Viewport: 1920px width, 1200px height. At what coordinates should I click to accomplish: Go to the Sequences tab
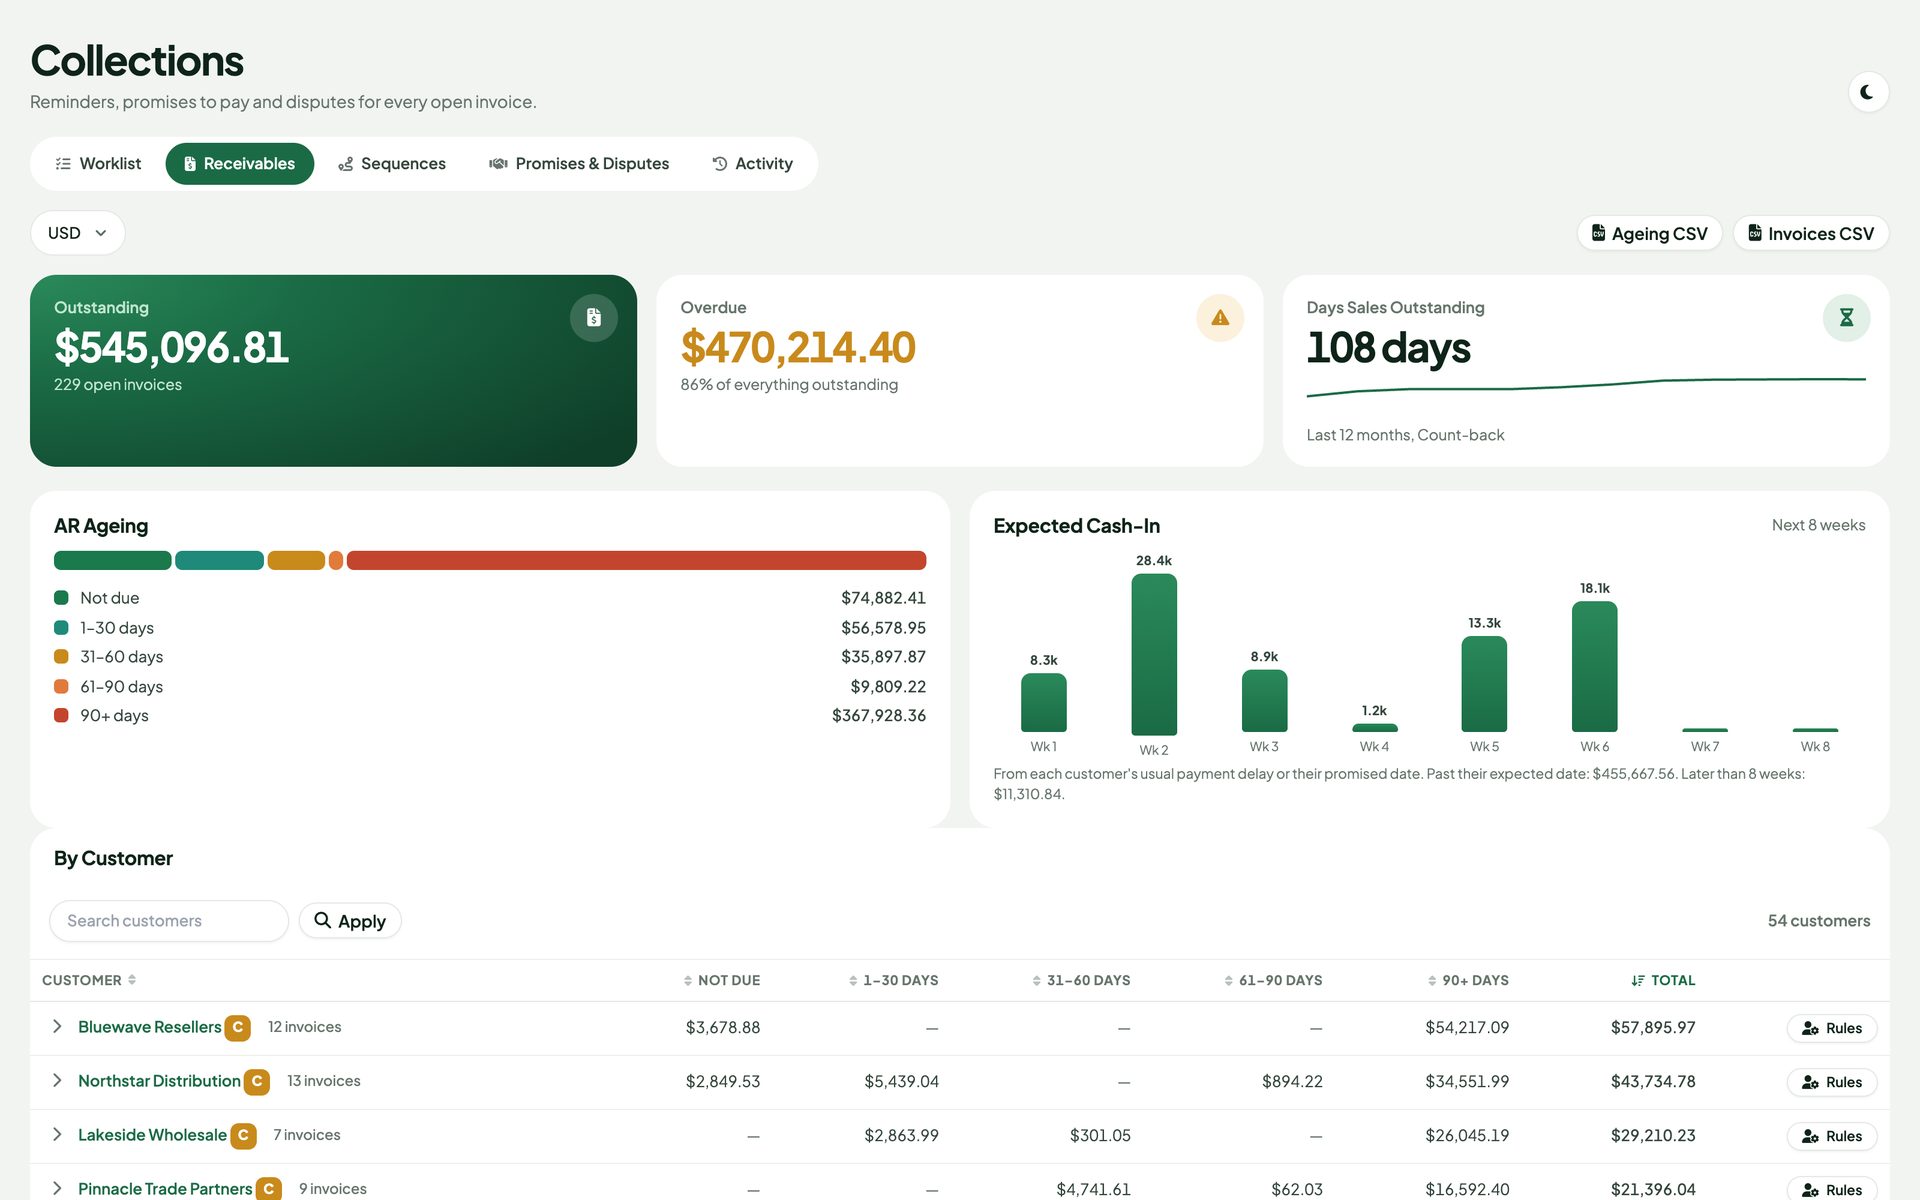coord(392,164)
